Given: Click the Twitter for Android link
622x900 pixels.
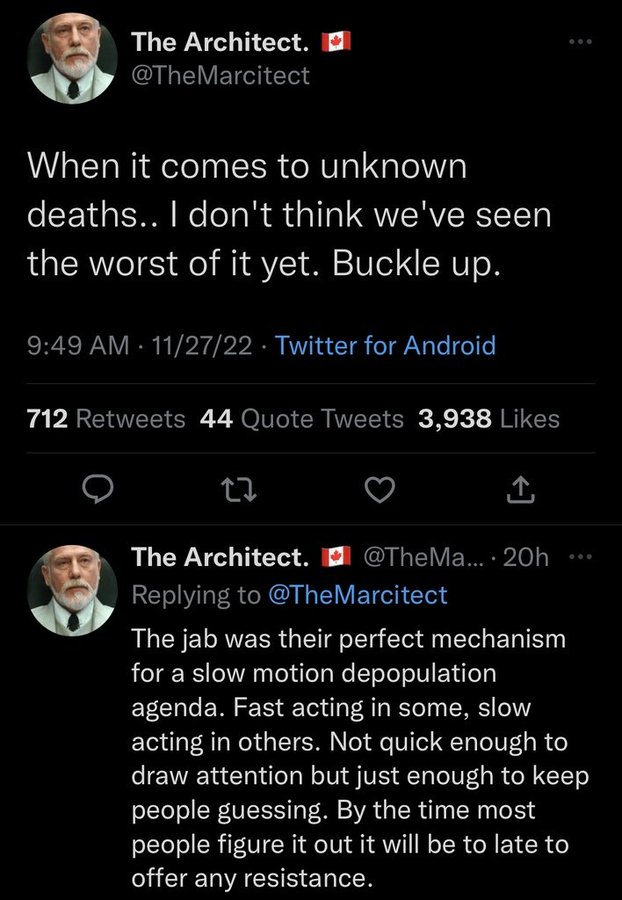Looking at the screenshot, I should (x=385, y=346).
